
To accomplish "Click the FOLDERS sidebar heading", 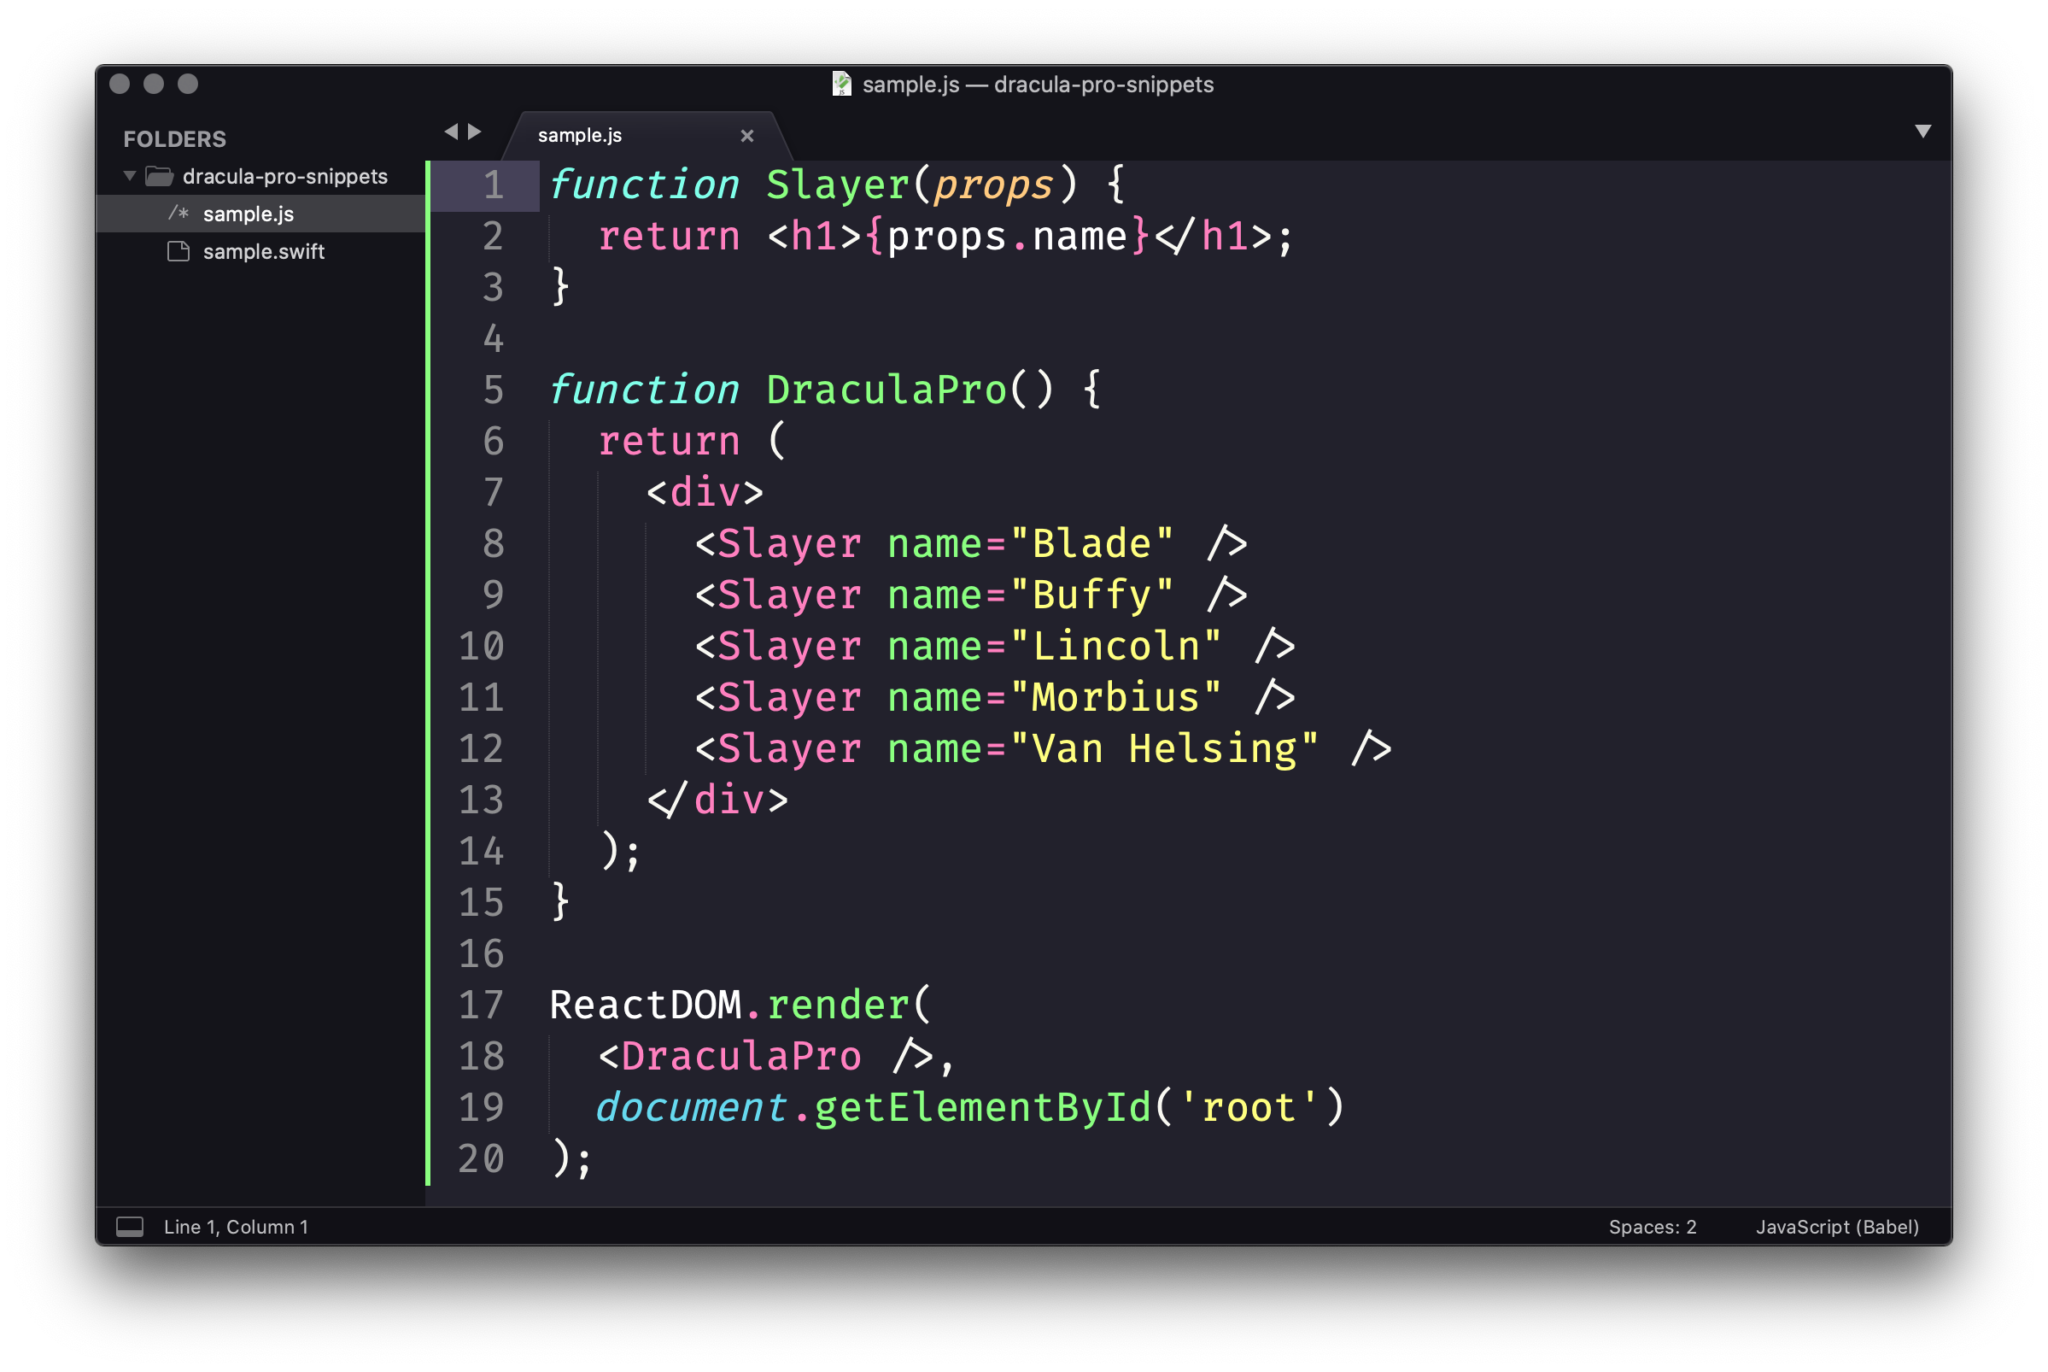I will pyautogui.click(x=175, y=139).
